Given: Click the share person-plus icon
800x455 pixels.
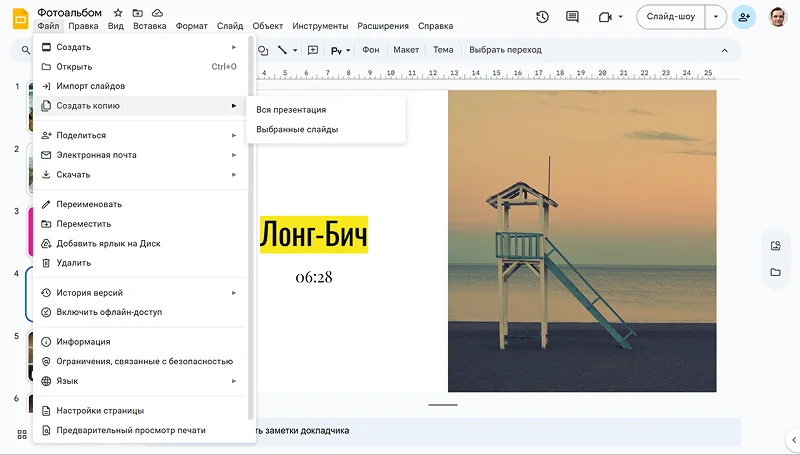Looking at the screenshot, I should (x=743, y=17).
